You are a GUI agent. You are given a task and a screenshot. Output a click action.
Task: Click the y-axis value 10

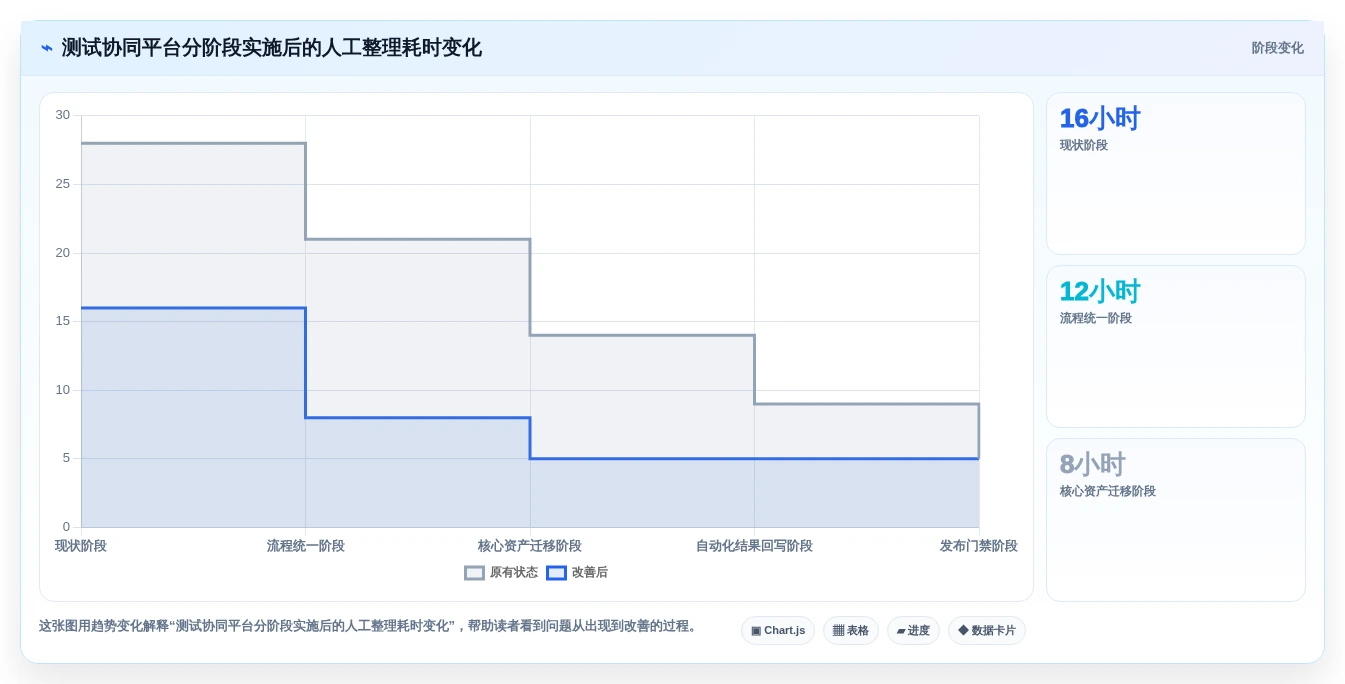click(63, 390)
